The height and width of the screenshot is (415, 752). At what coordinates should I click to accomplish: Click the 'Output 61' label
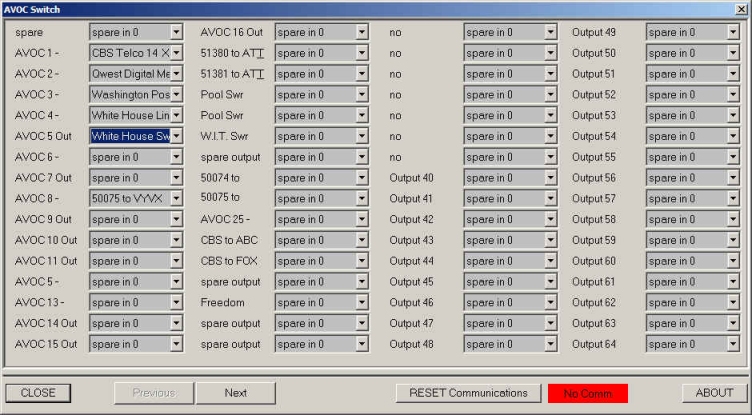pyautogui.click(x=594, y=282)
